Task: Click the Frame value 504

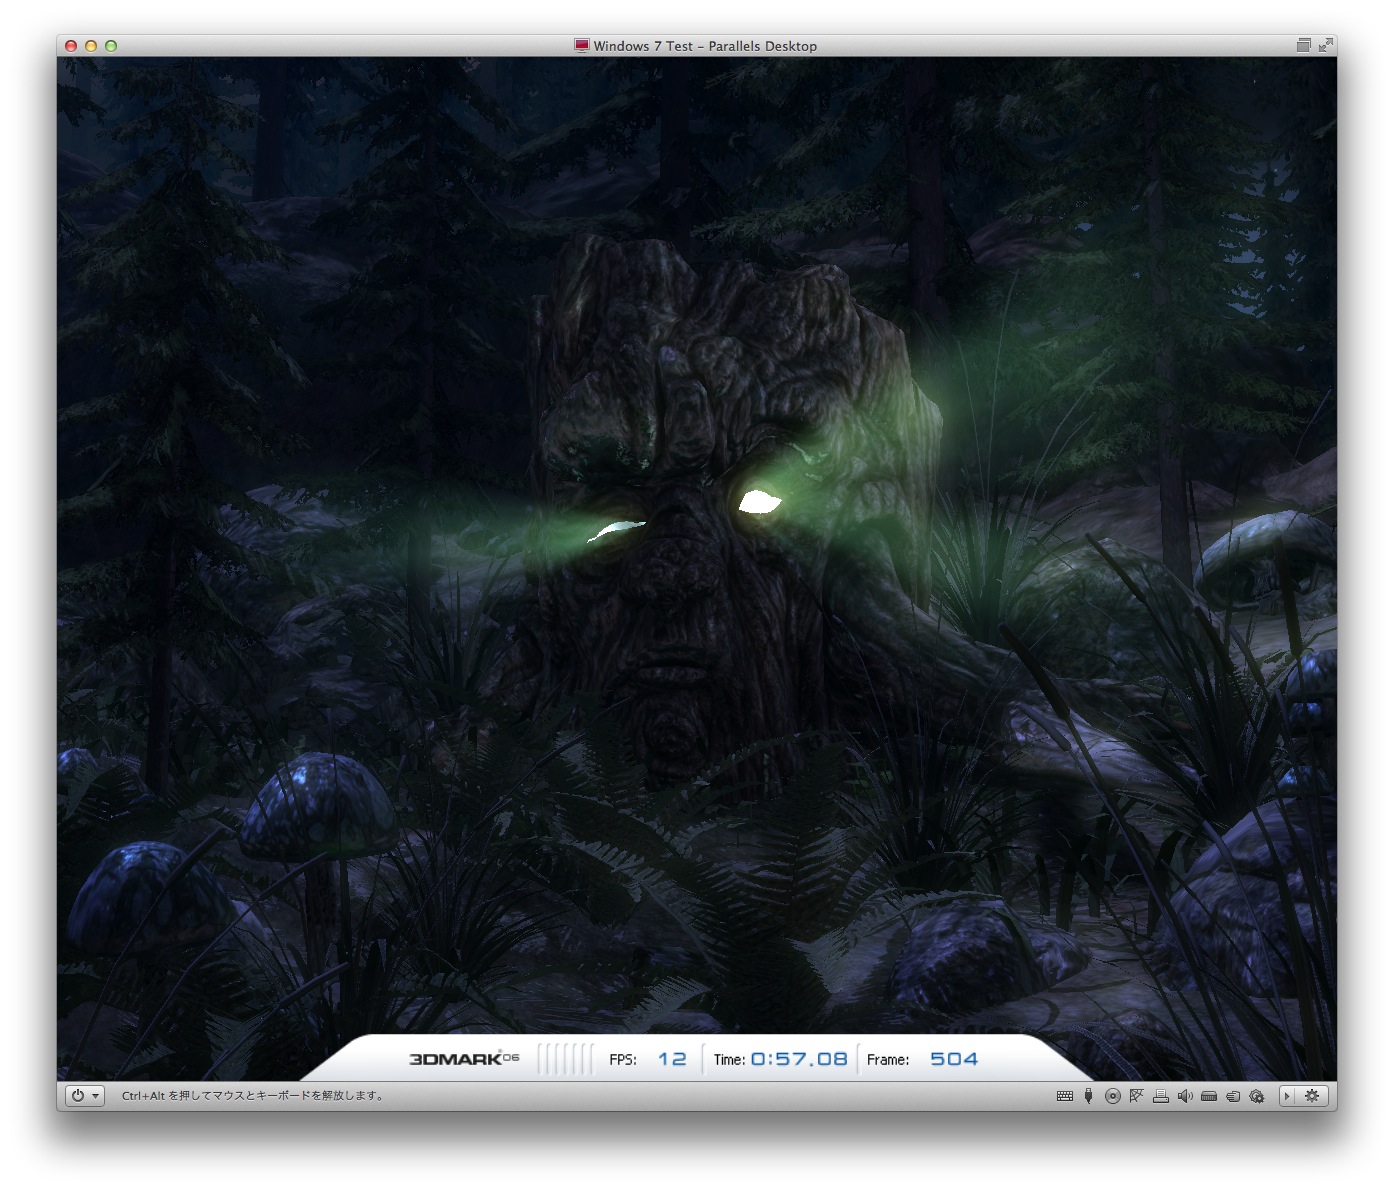Action: pos(954,1059)
